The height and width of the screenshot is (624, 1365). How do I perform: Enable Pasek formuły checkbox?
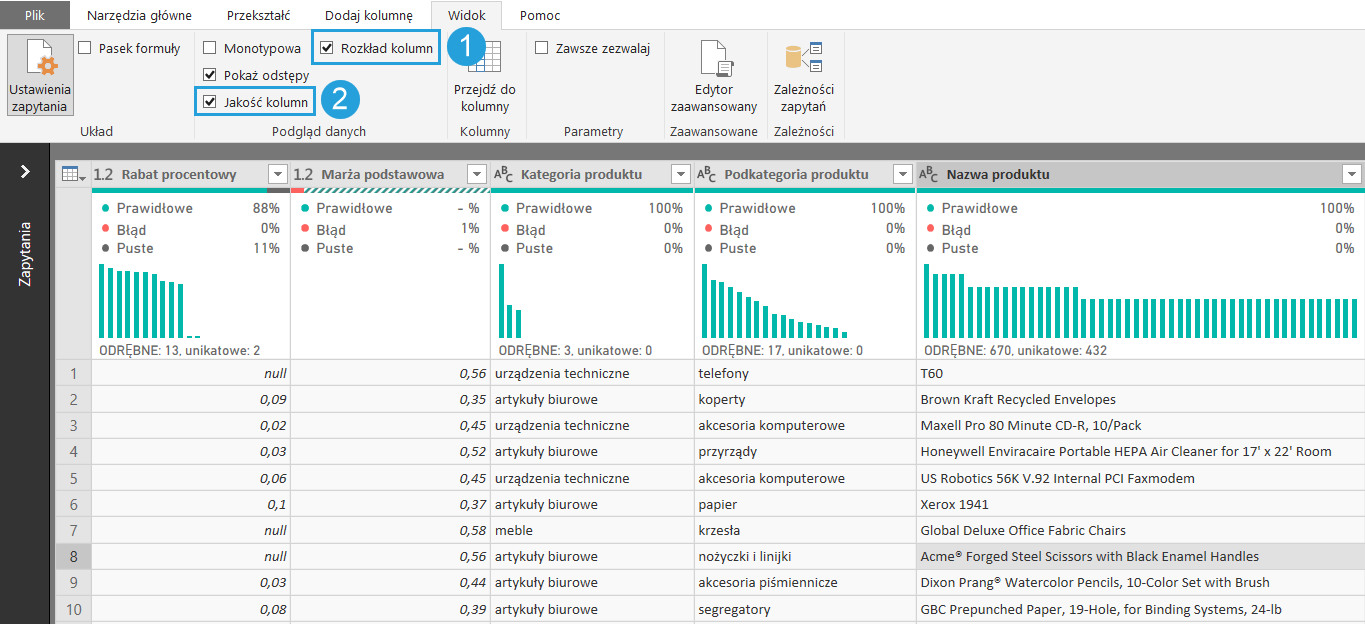click(85, 48)
